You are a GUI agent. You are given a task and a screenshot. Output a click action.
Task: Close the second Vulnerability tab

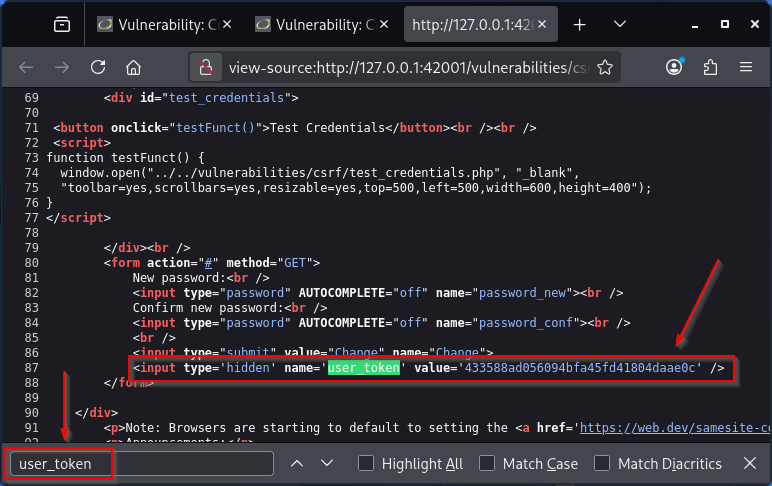[385, 24]
